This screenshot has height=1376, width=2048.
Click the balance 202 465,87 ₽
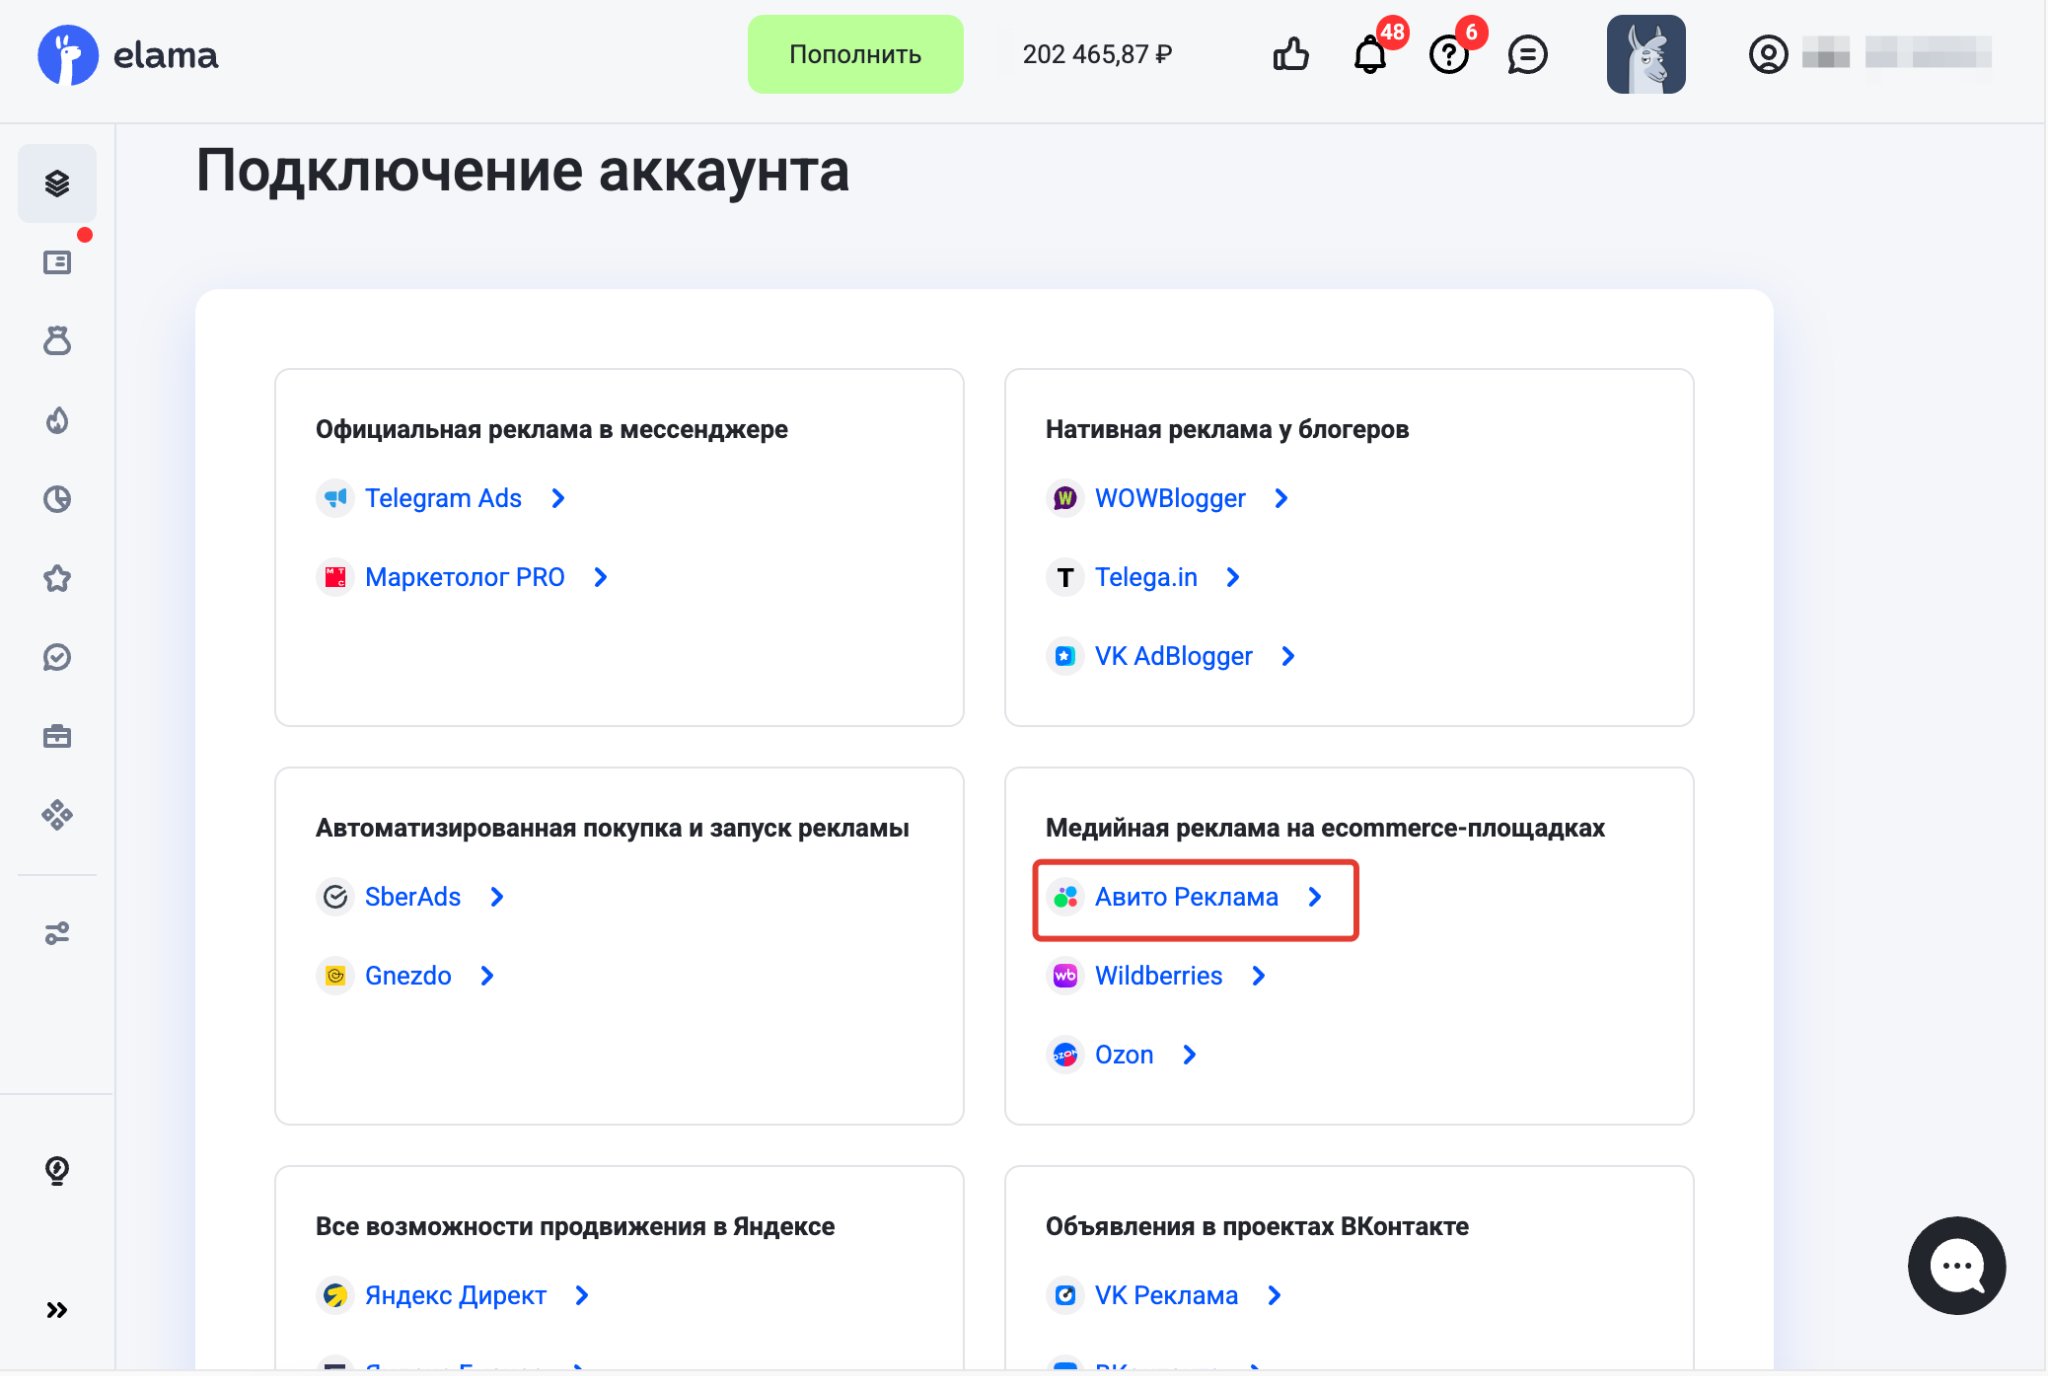click(1096, 54)
